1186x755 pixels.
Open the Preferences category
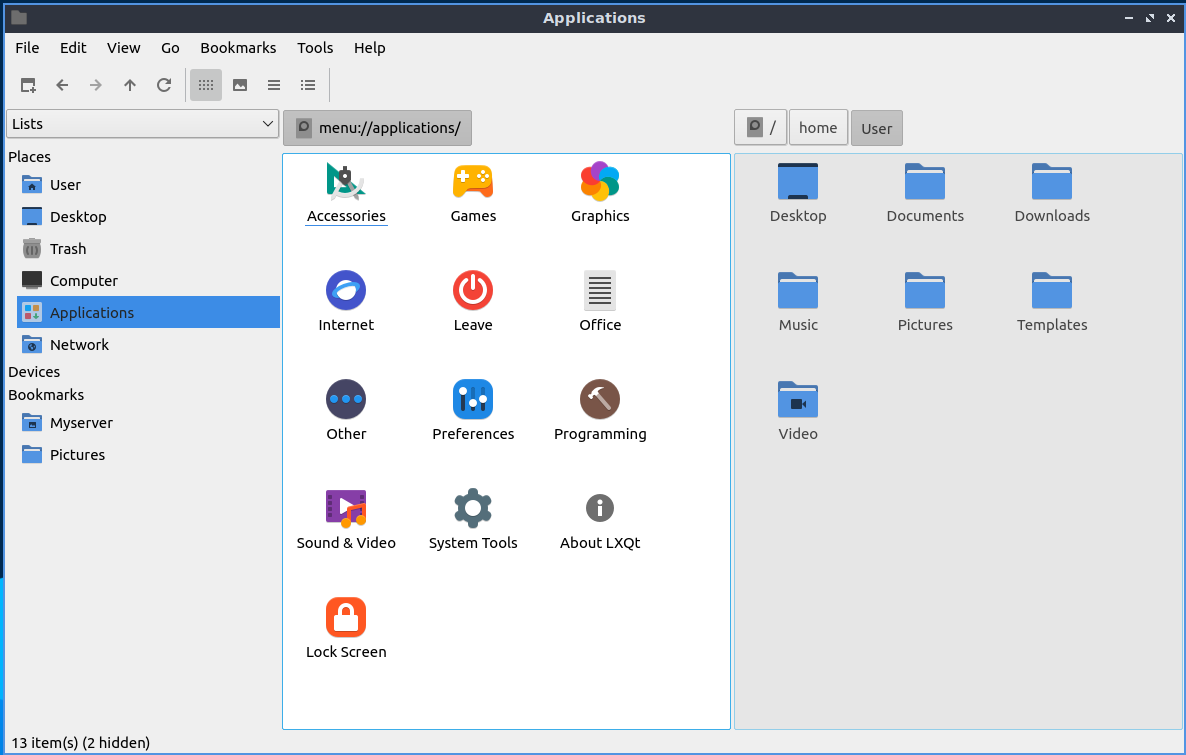point(473,400)
